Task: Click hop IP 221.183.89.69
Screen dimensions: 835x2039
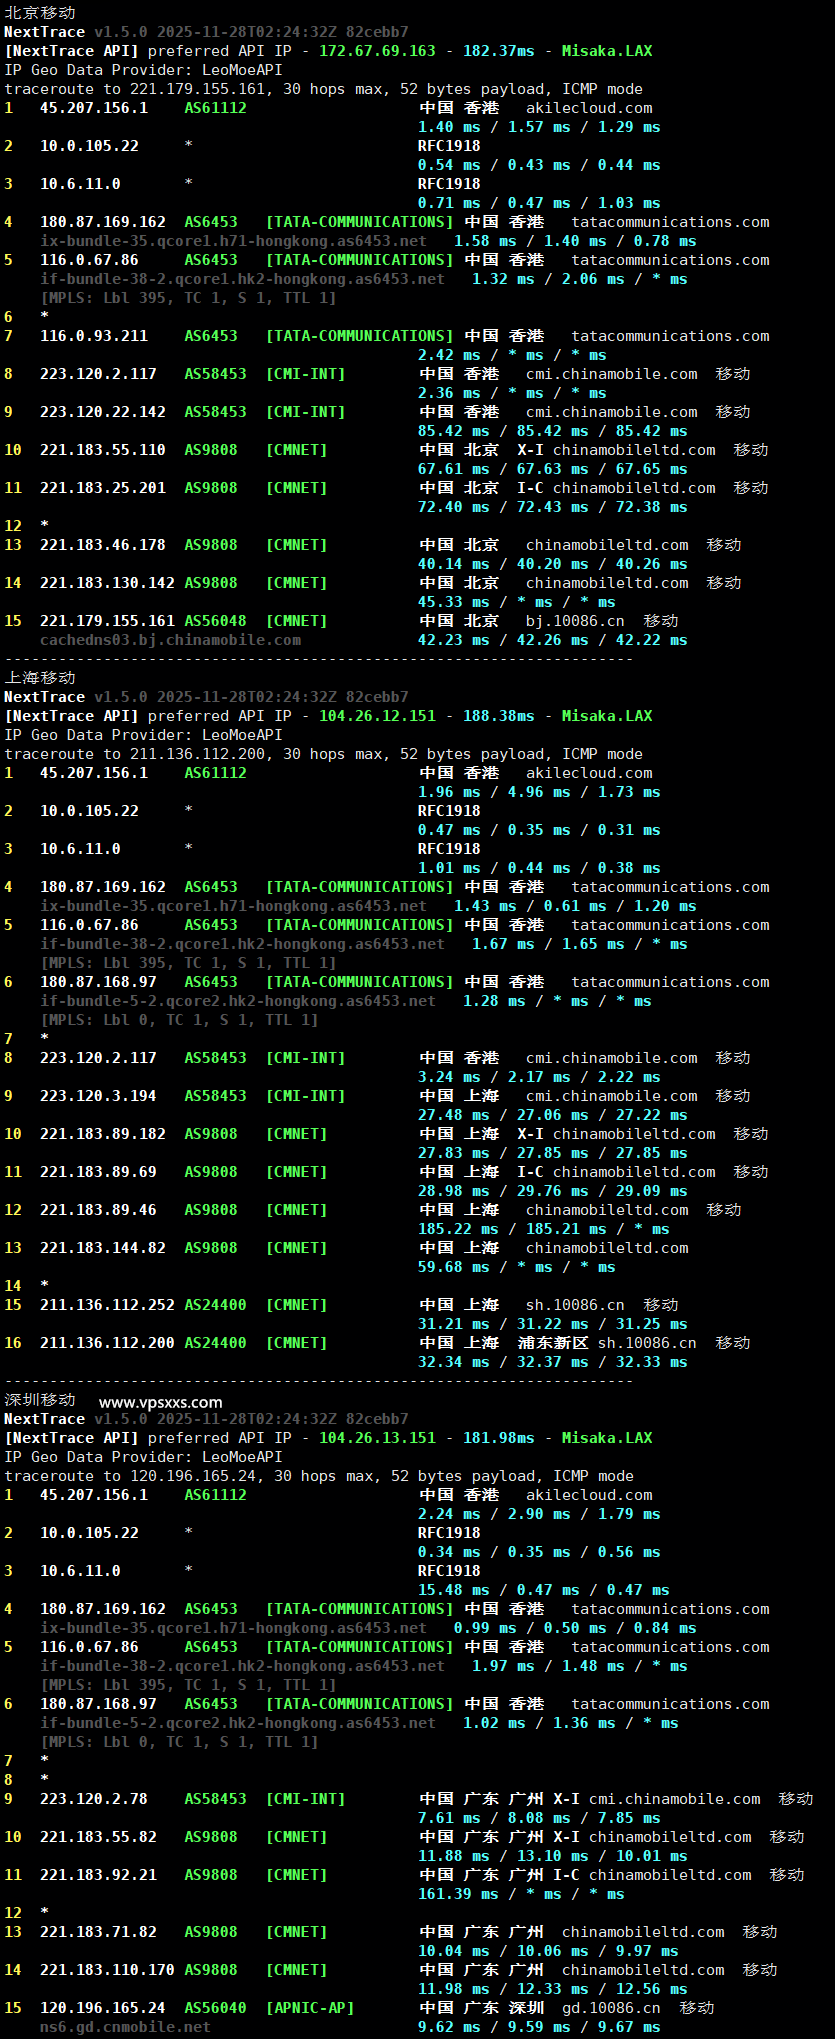Action: tap(98, 1172)
